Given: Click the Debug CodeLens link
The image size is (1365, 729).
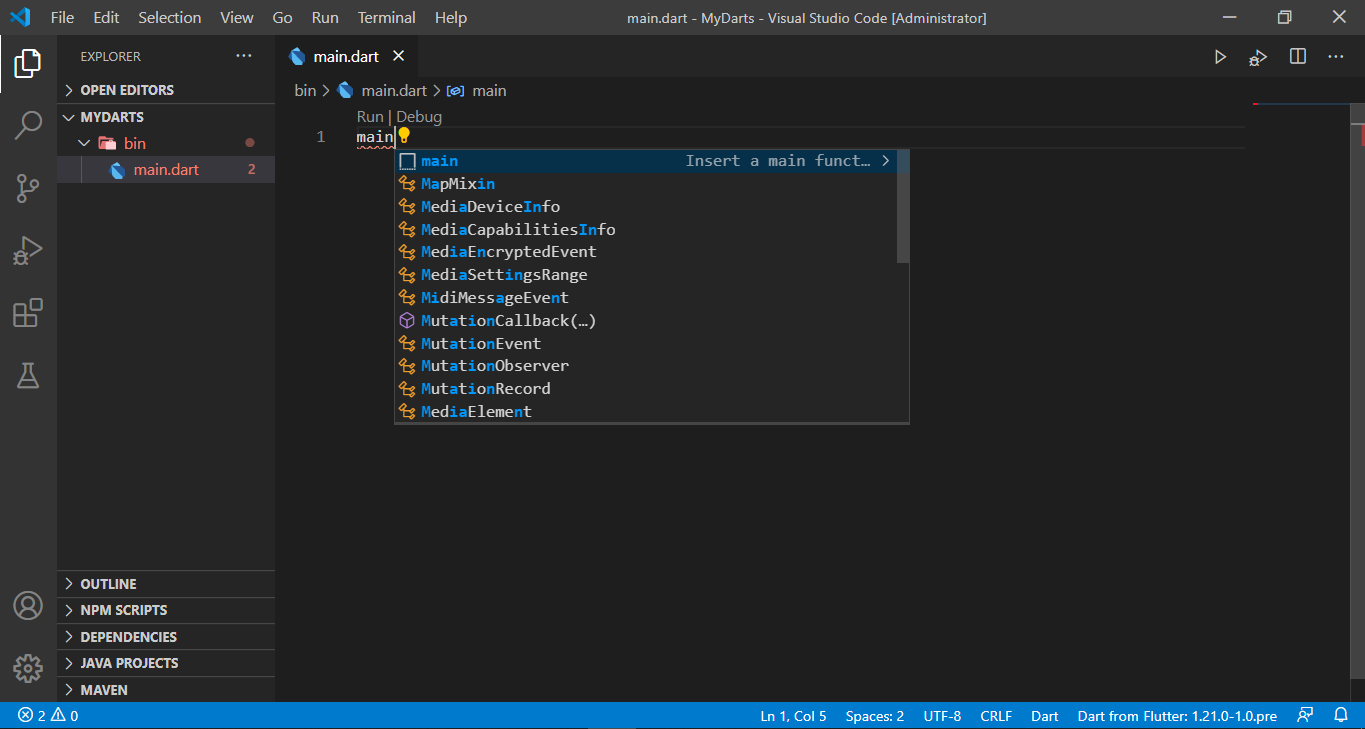Looking at the screenshot, I should pos(419,117).
